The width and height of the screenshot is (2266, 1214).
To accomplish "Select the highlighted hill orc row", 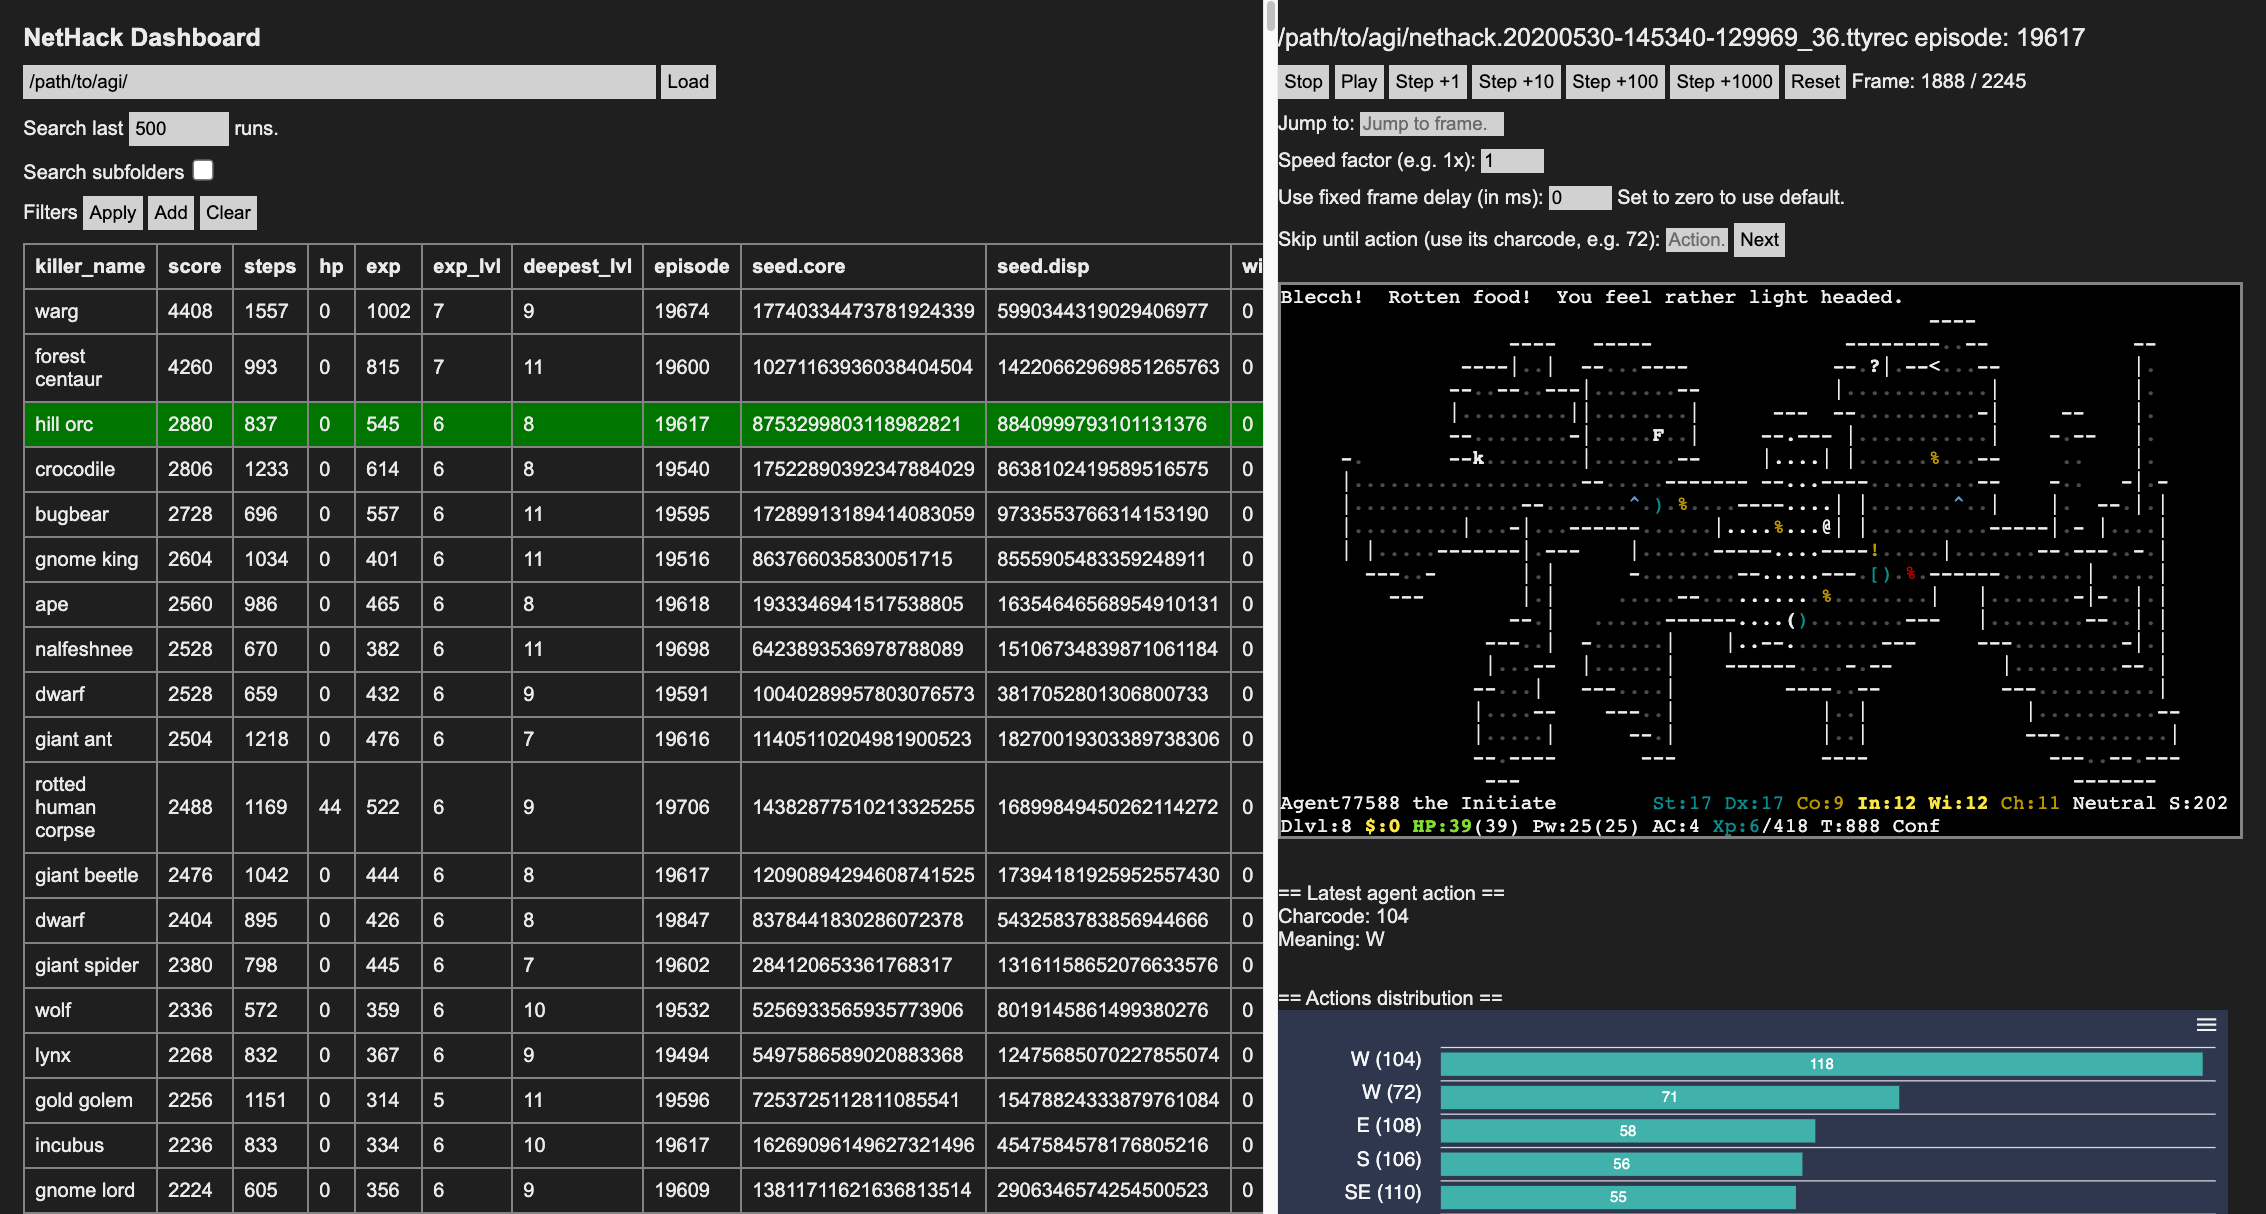I will click(643, 424).
